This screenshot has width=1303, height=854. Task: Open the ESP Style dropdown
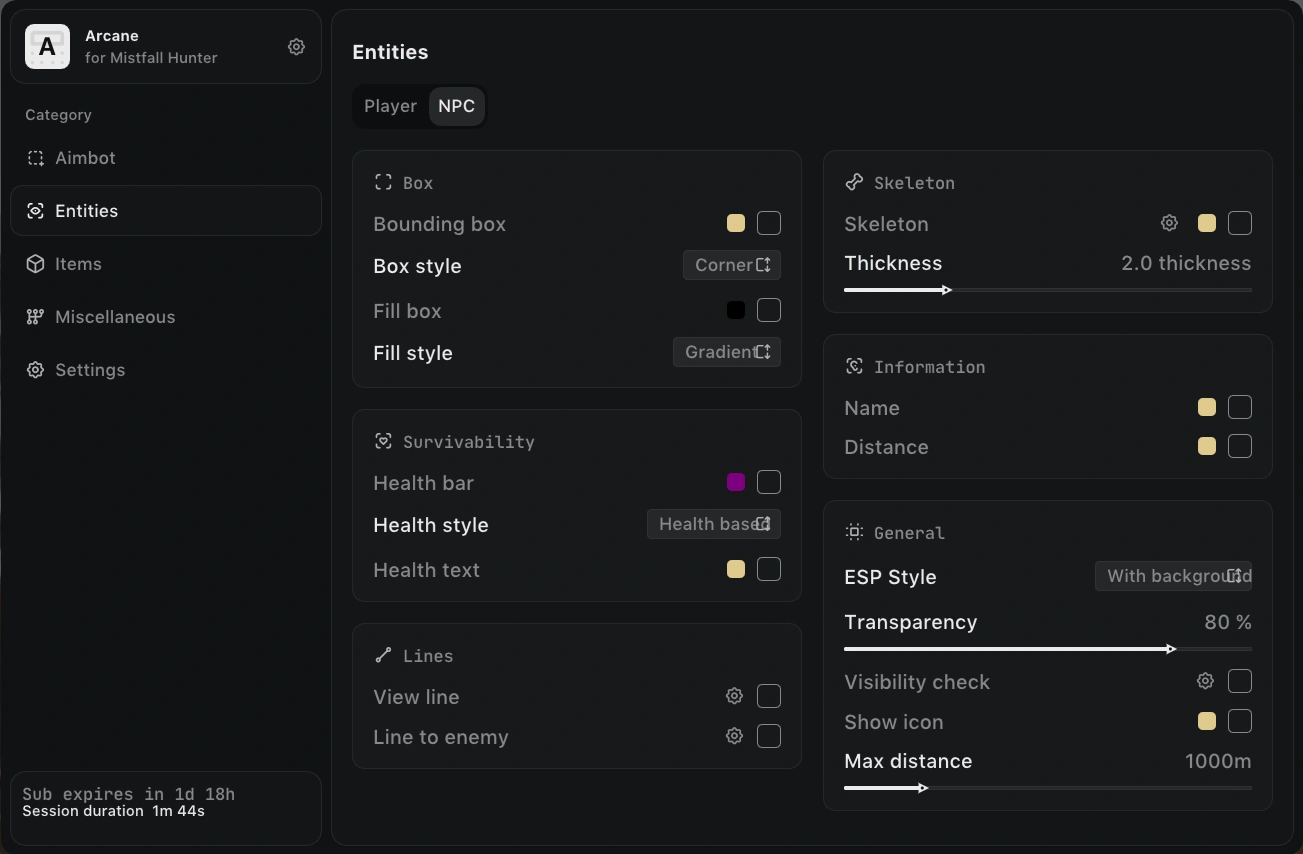pos(1174,576)
